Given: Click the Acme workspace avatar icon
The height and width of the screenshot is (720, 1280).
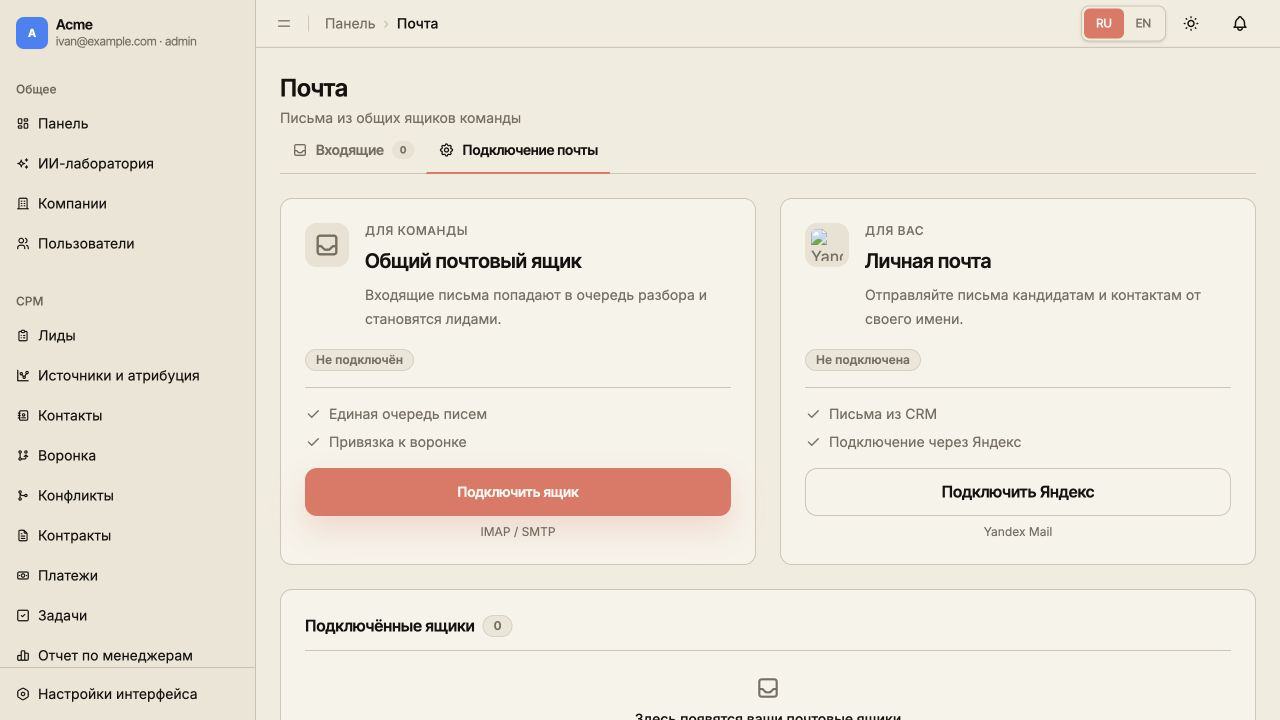Looking at the screenshot, I should [32, 33].
